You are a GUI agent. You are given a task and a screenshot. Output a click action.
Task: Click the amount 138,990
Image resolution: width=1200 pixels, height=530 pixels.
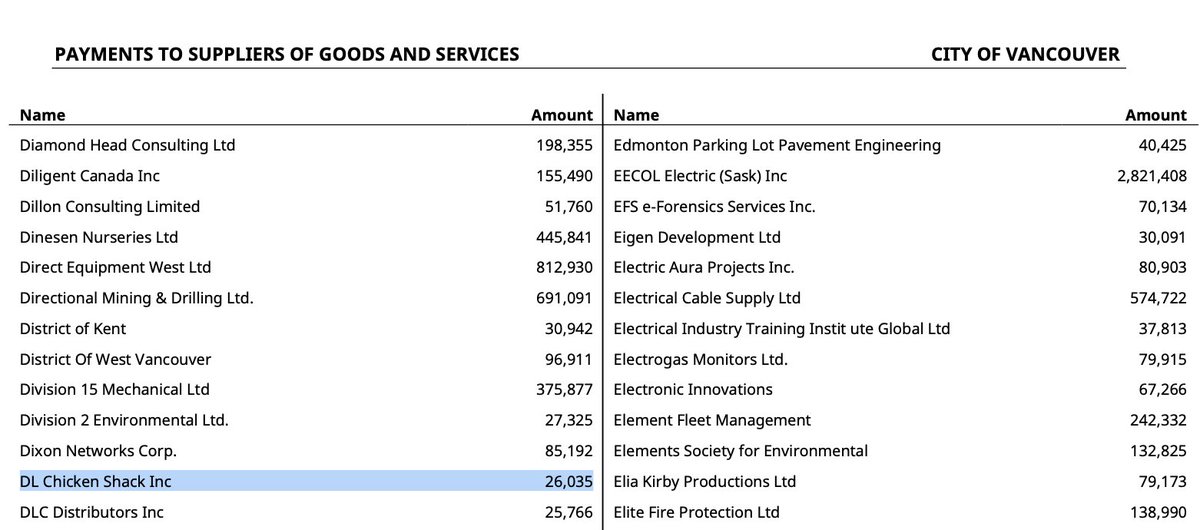(1158, 512)
